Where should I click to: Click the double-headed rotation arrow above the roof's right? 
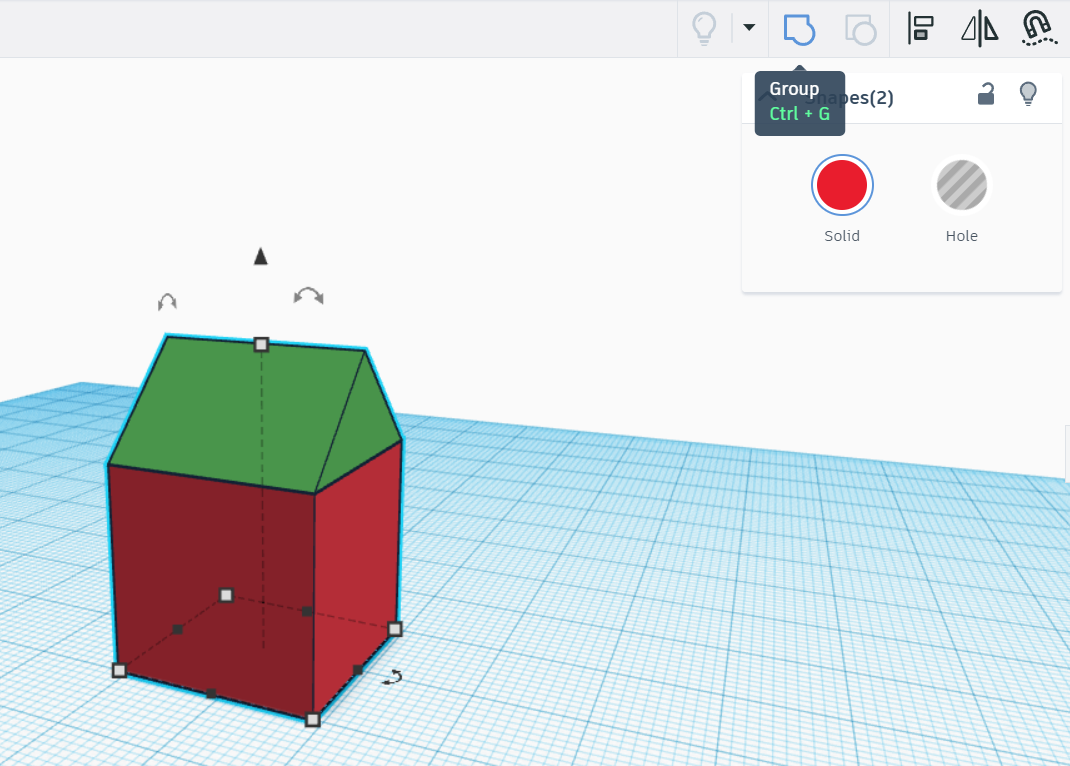coord(308,295)
